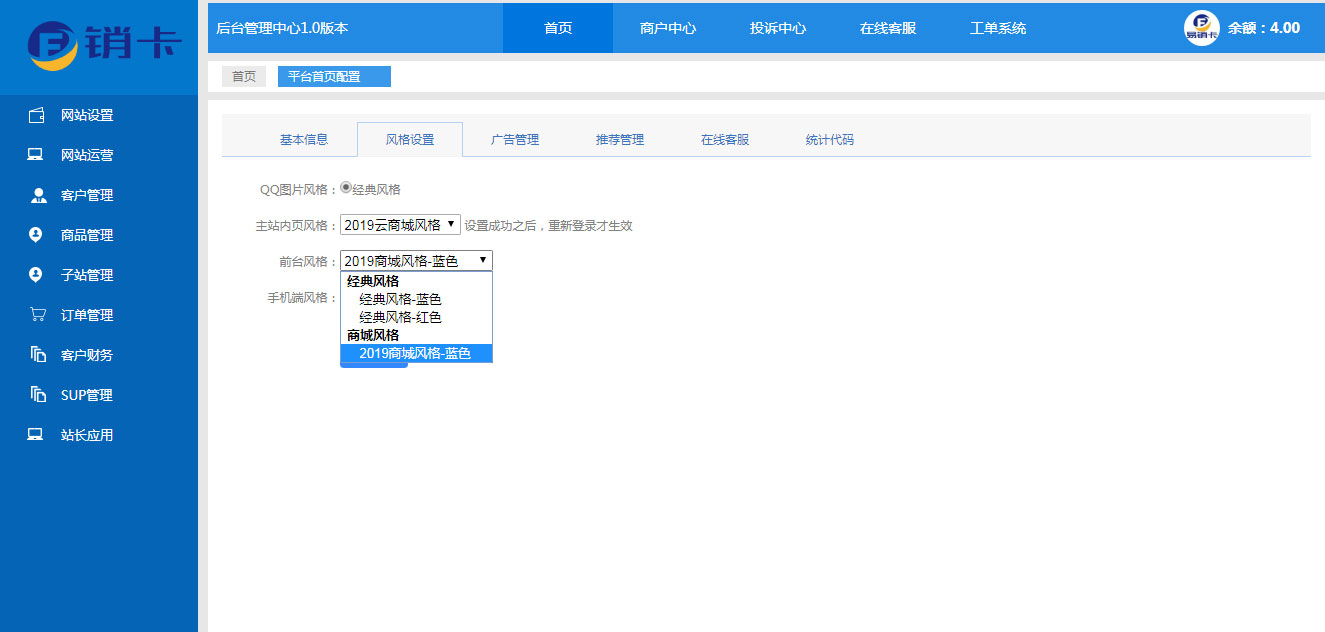Click the 客户管理 person icon

click(x=35, y=195)
